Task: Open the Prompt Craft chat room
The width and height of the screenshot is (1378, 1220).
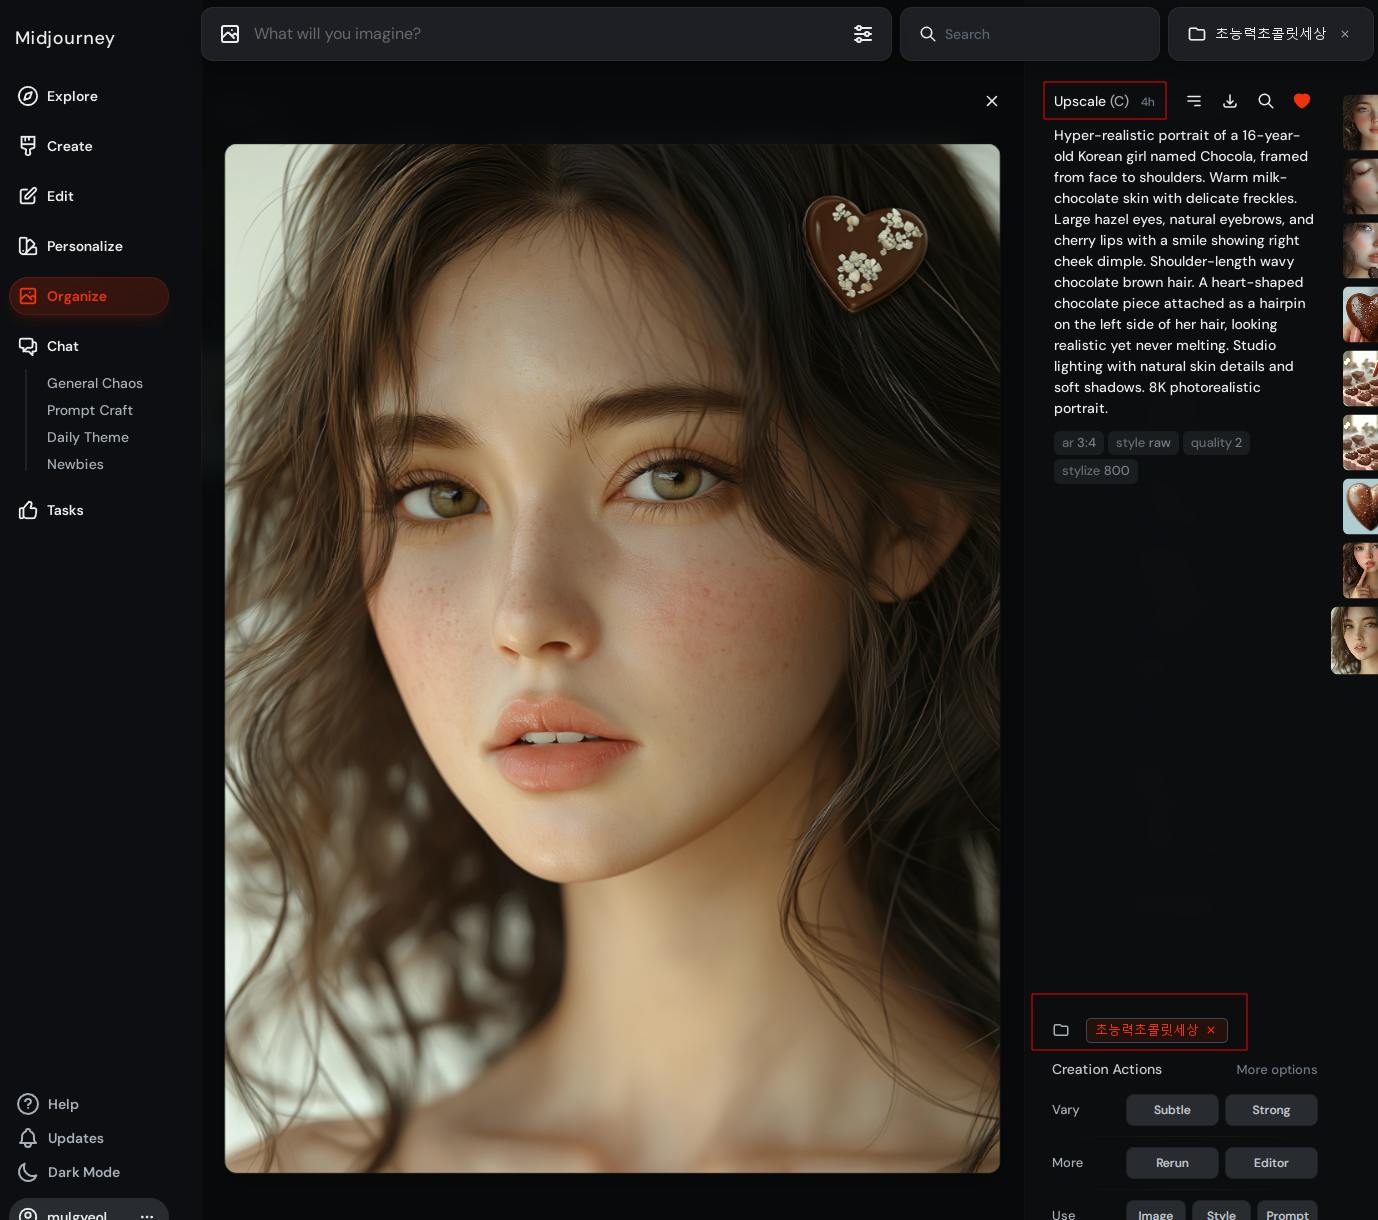Action: [x=90, y=410]
